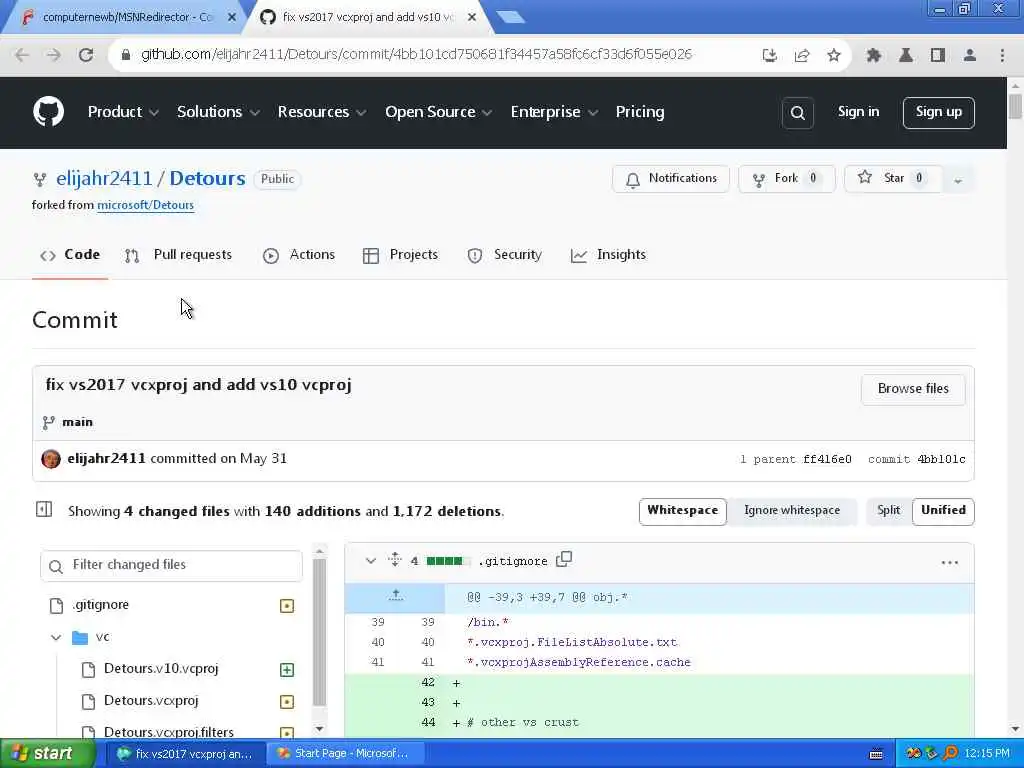Open the Code tab
The image size is (1024, 768).
click(x=70, y=255)
